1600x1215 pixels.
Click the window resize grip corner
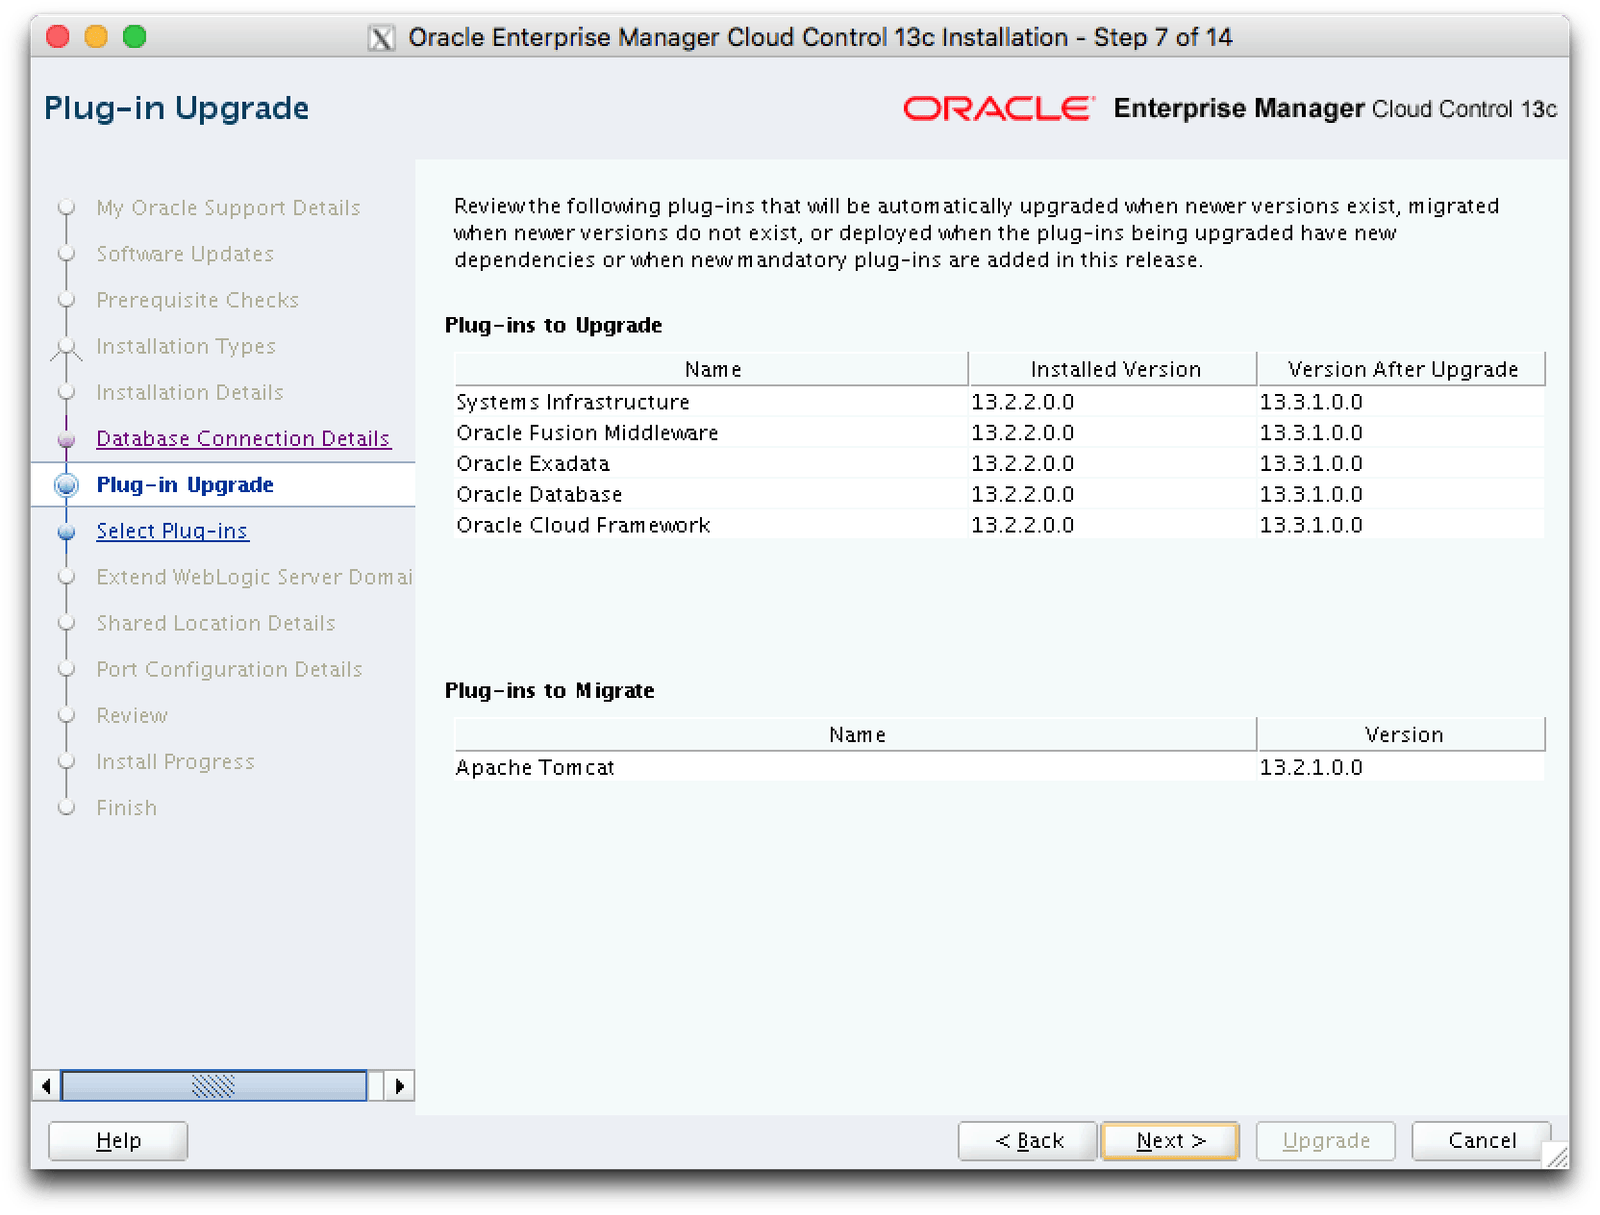point(1556,1157)
